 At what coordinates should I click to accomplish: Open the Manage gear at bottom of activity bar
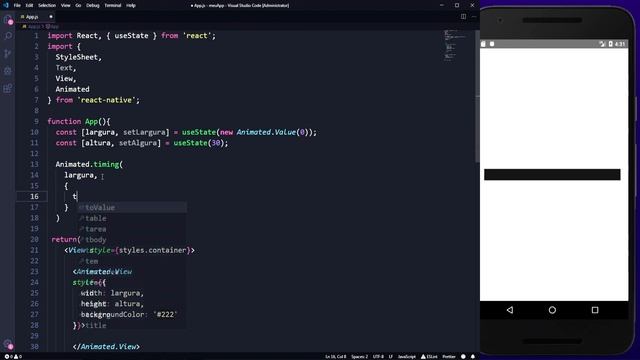pyautogui.click(x=8, y=344)
